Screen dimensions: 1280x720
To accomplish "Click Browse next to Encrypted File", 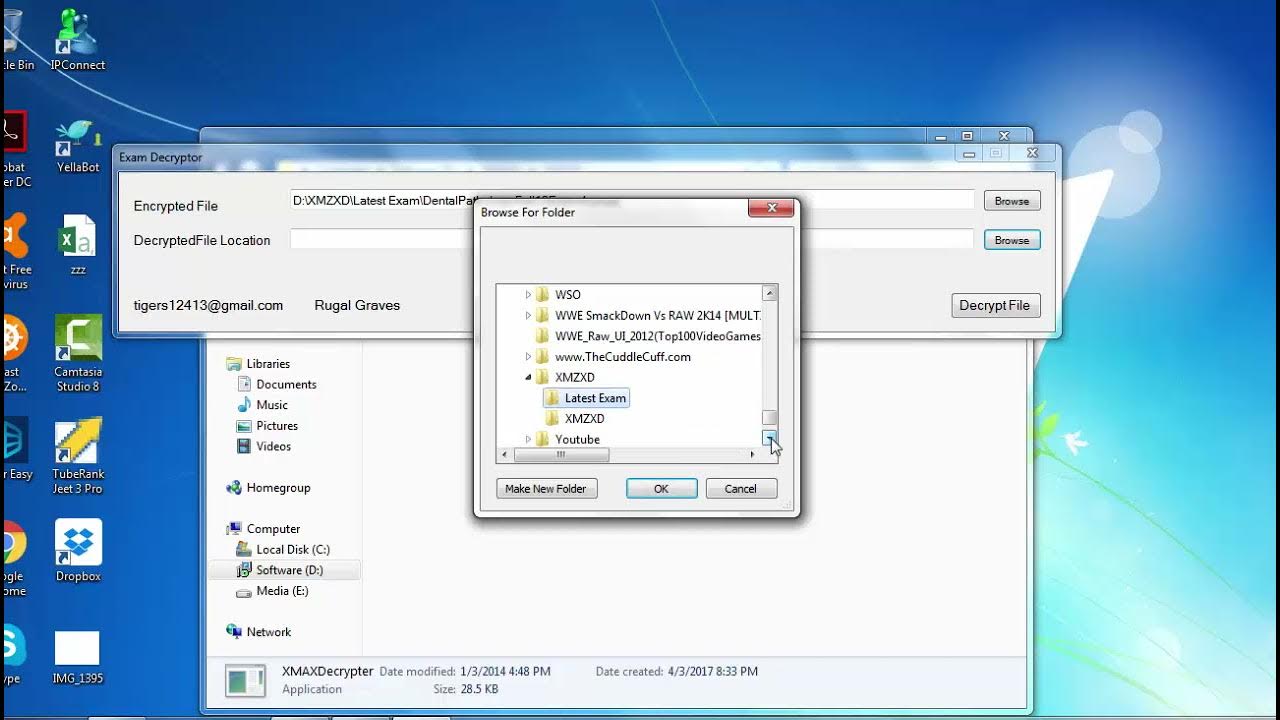I will pos(1012,201).
